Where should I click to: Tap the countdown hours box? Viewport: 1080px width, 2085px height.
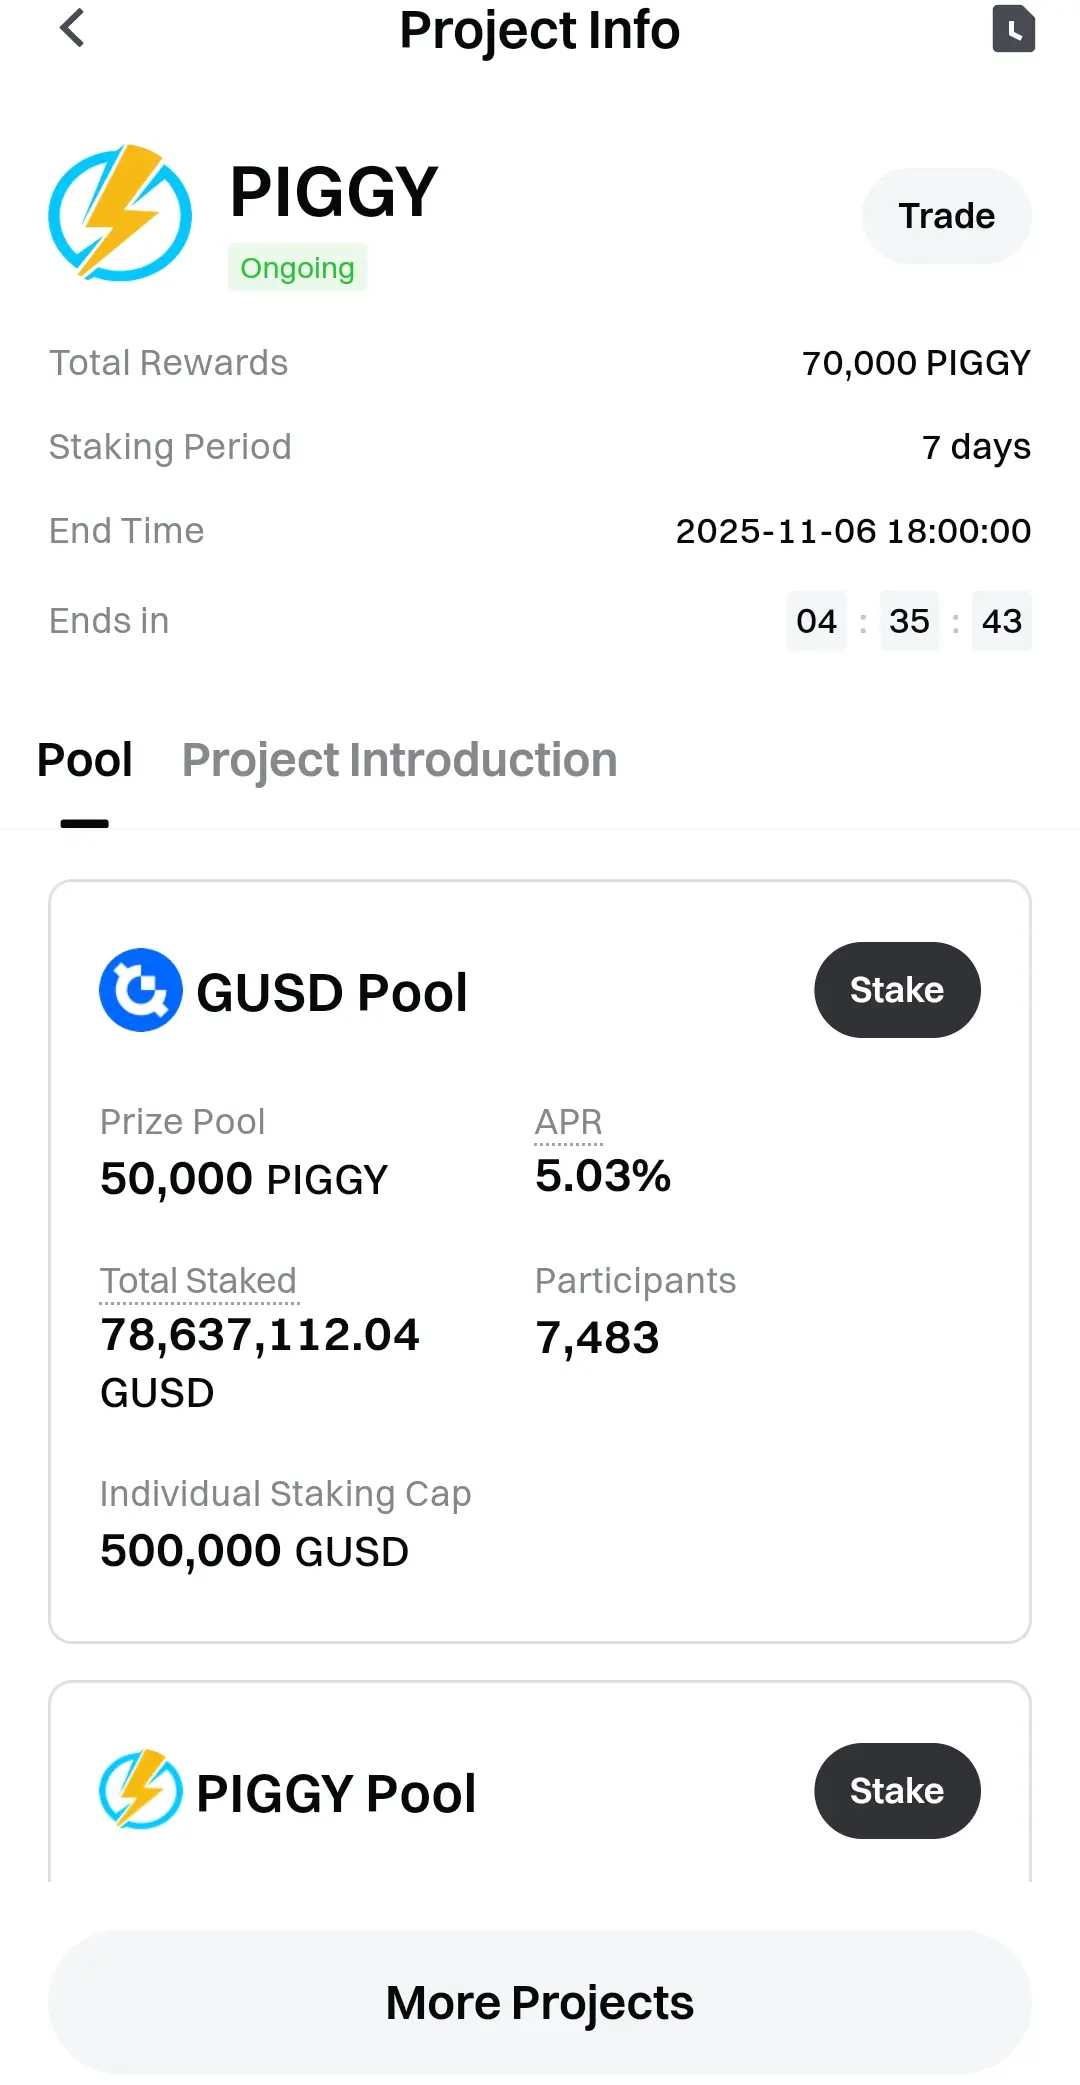pos(816,621)
